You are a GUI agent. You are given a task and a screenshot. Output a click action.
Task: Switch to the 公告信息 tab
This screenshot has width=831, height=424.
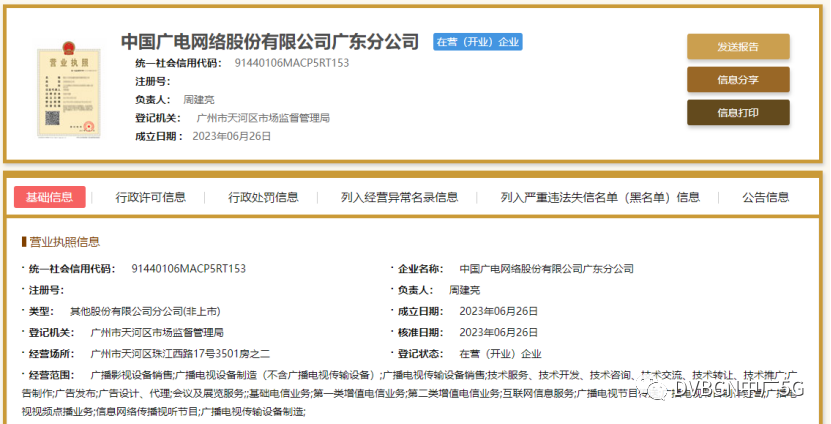(x=766, y=198)
